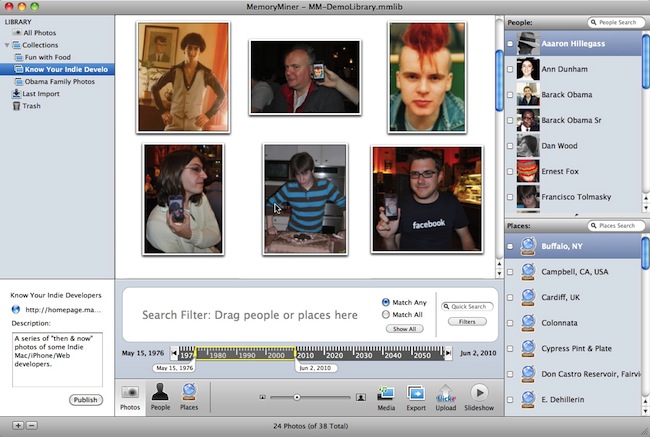Open the Places Search field dropdown
This screenshot has height=437, width=650.
[x=594, y=226]
